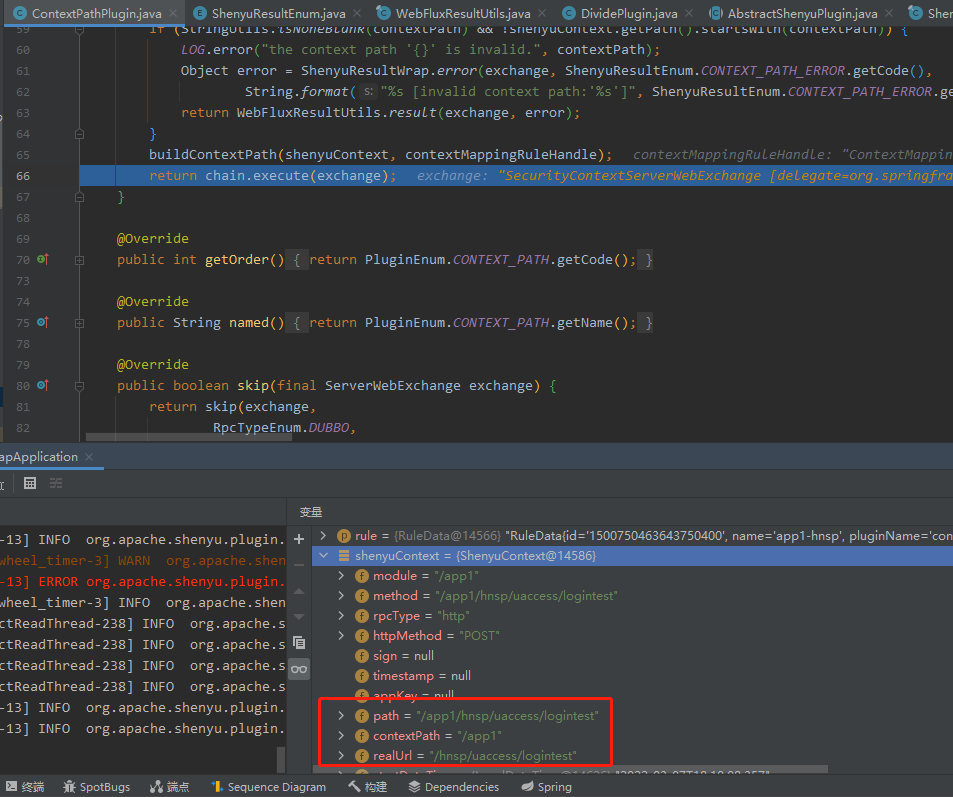
Task: Open the Dependencies tool window
Action: tap(454, 787)
